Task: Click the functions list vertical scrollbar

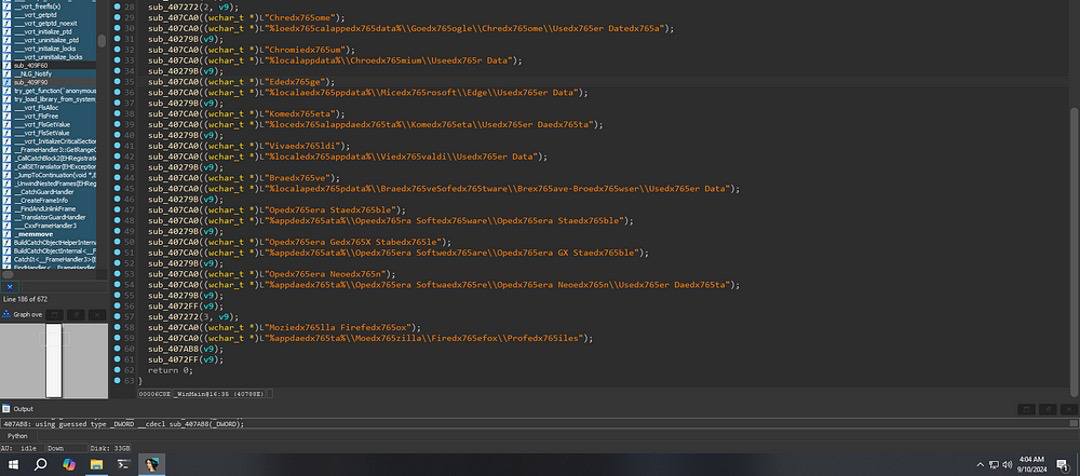Action: pos(102,42)
